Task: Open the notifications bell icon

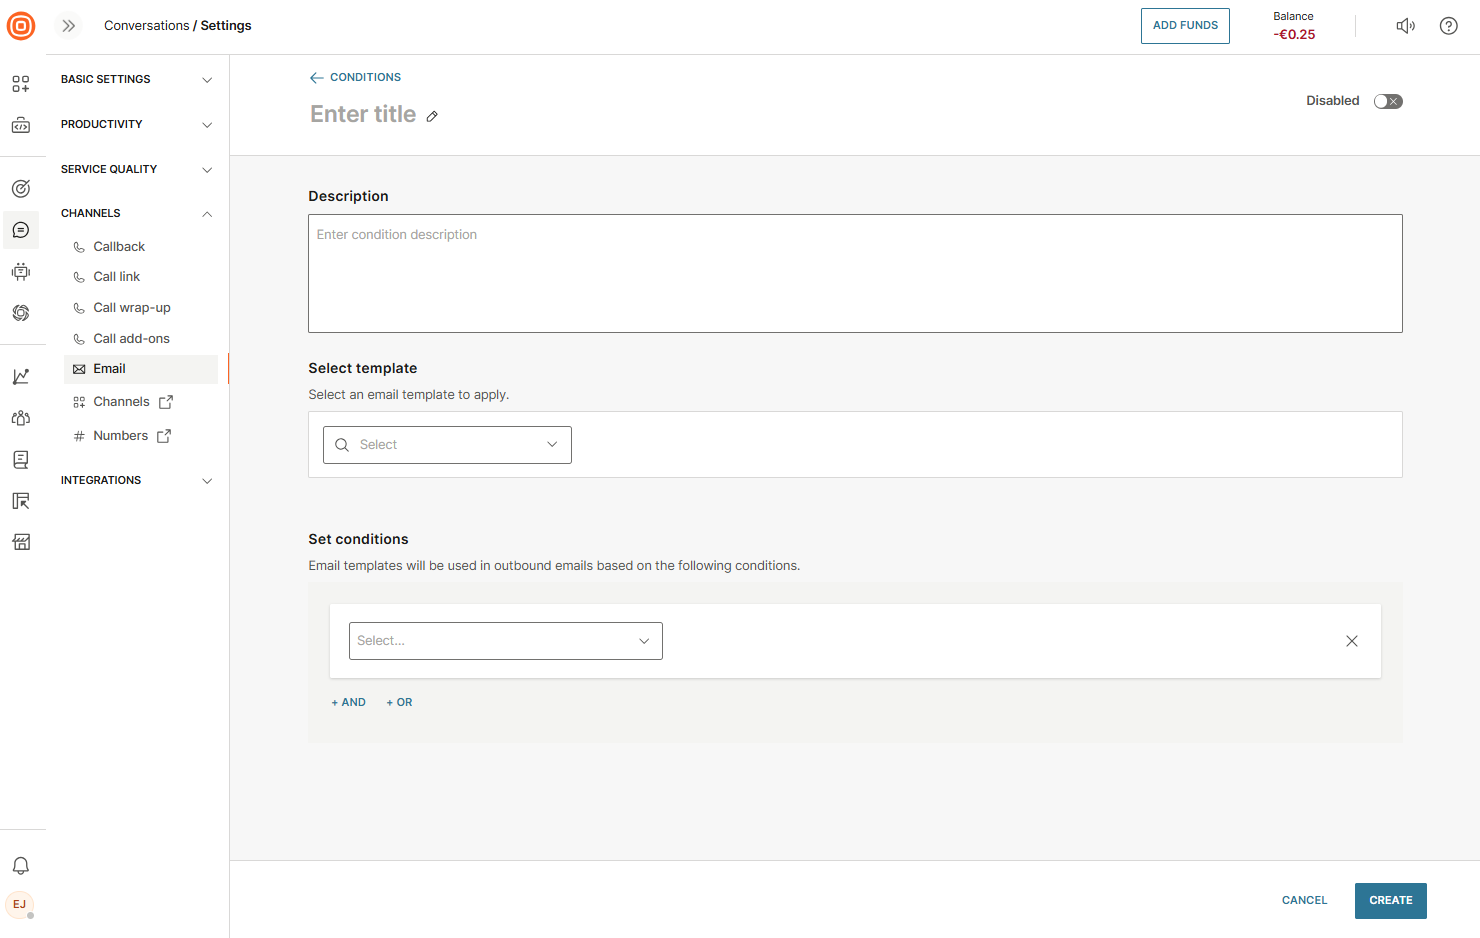Action: coord(21,866)
